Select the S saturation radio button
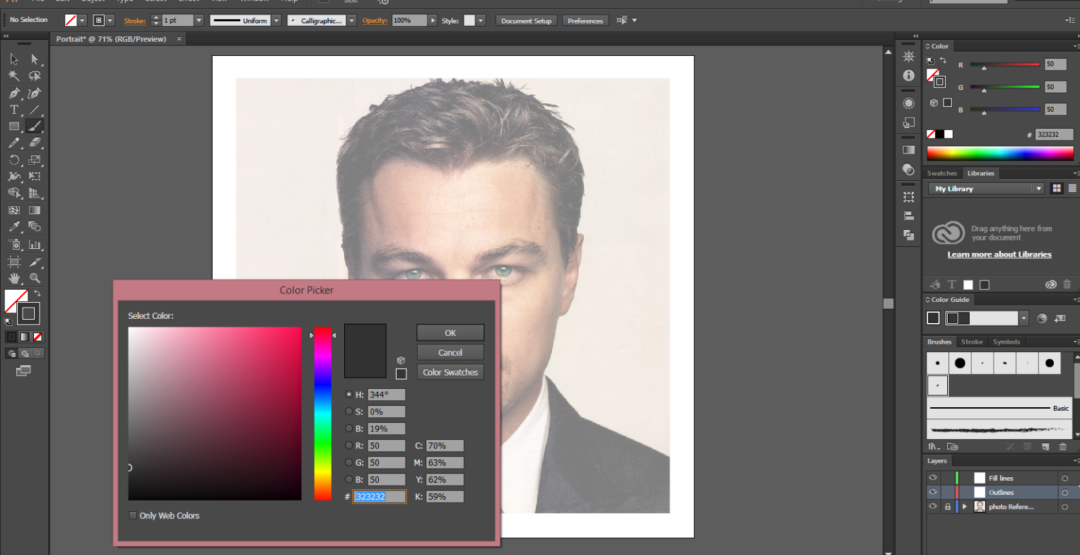The height and width of the screenshot is (555, 1080). [349, 412]
